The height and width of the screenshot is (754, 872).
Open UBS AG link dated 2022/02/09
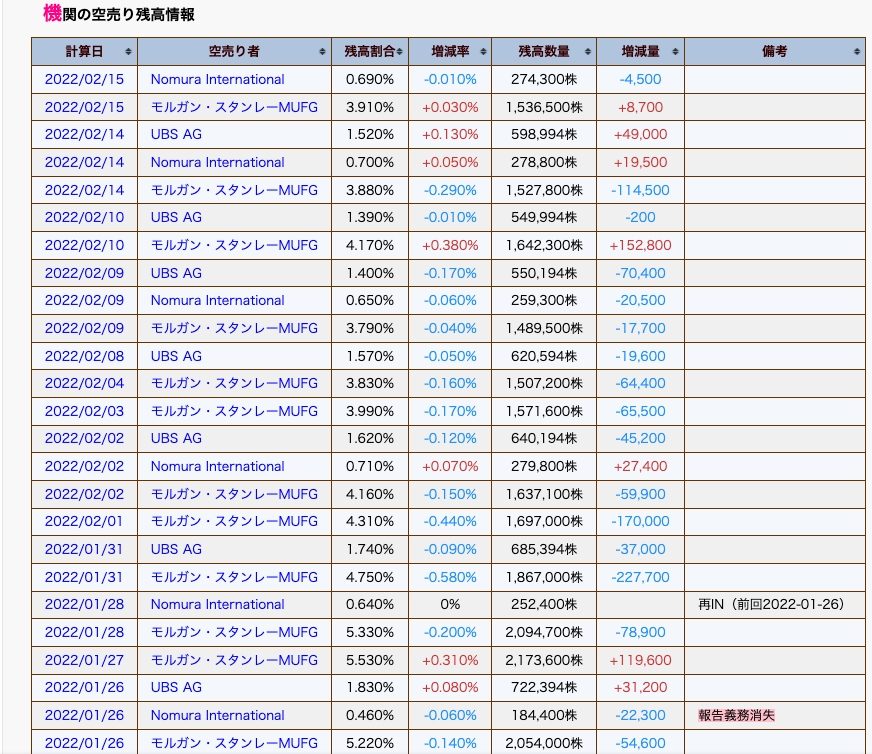176,273
